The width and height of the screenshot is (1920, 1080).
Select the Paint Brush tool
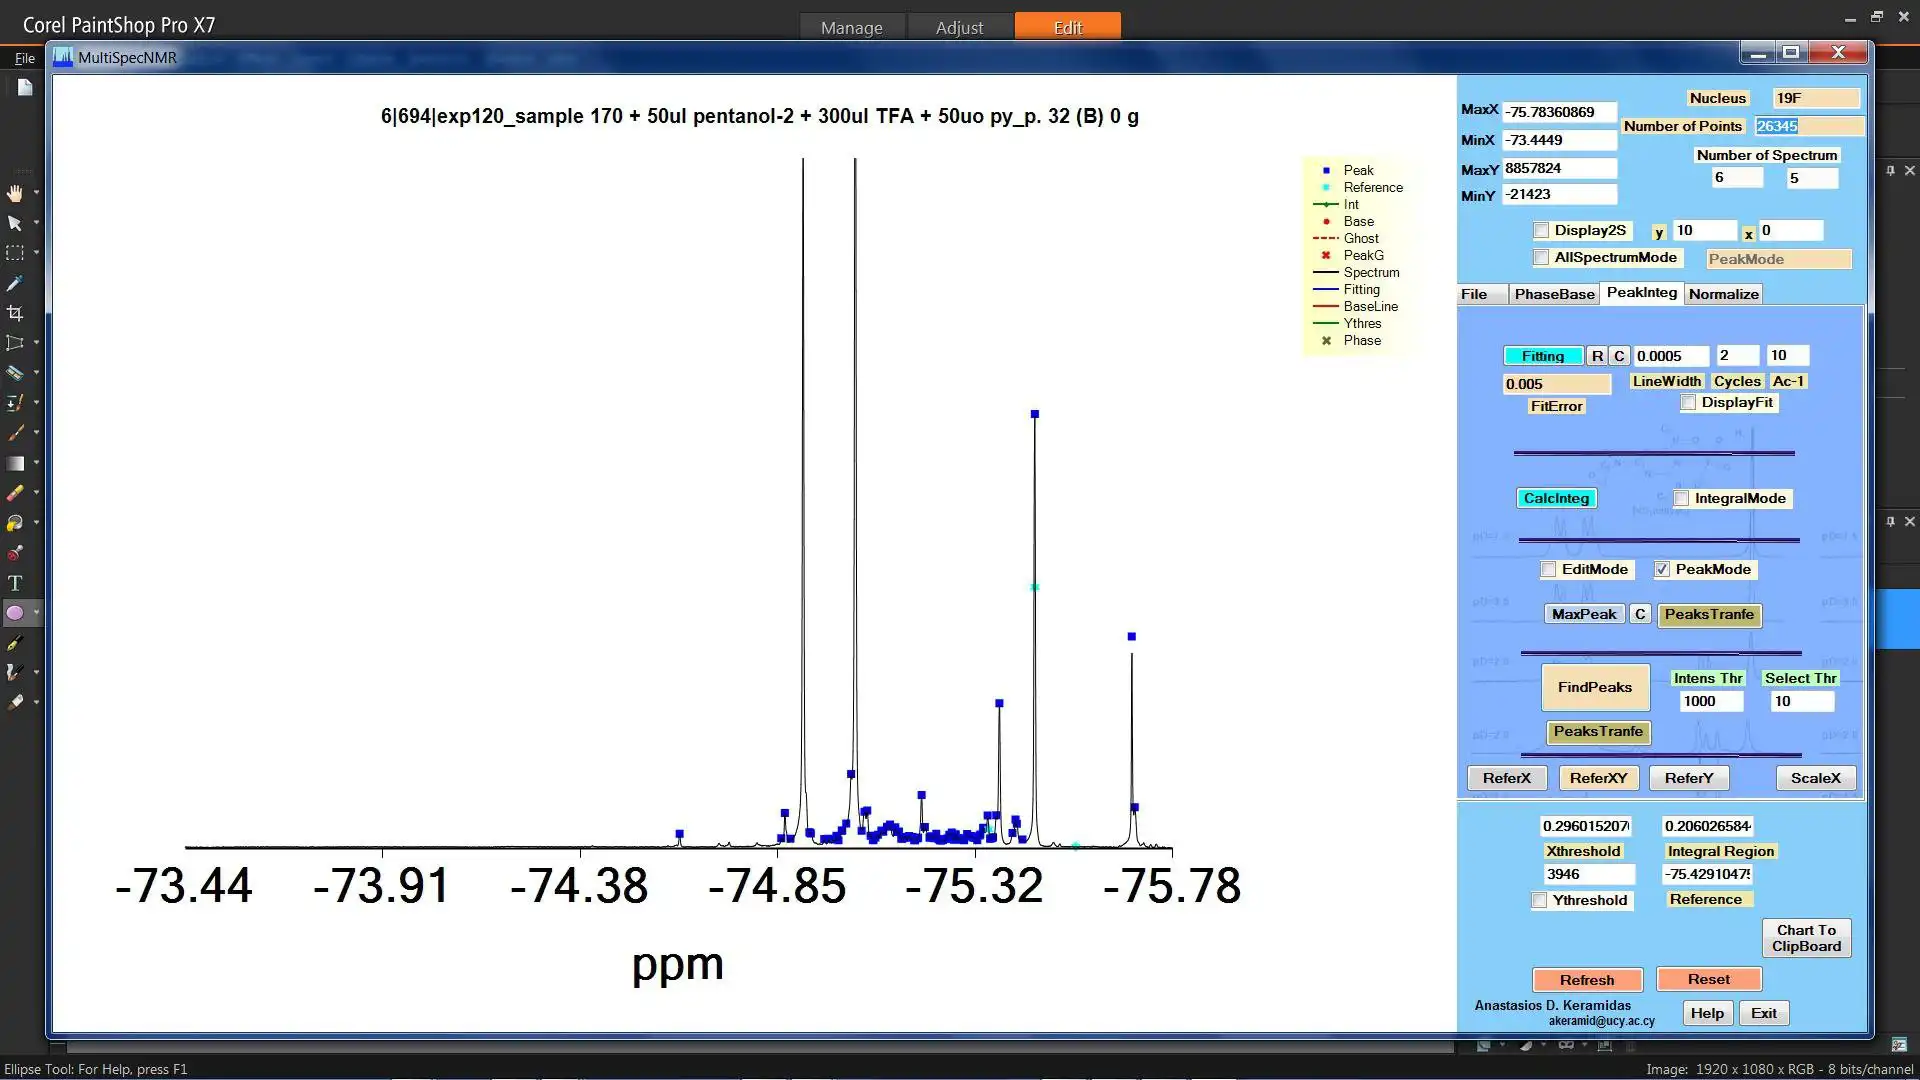click(15, 433)
